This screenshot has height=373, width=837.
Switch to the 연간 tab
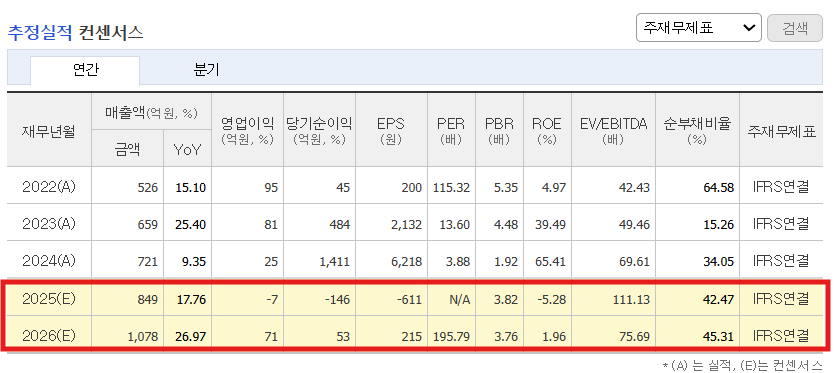[x=85, y=70]
